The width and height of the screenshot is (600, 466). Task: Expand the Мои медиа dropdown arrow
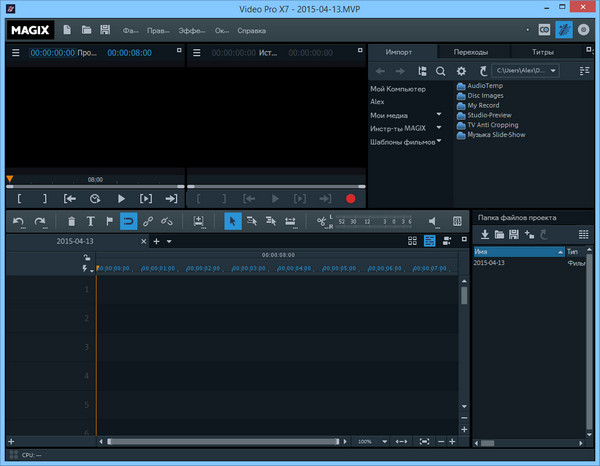tap(438, 115)
